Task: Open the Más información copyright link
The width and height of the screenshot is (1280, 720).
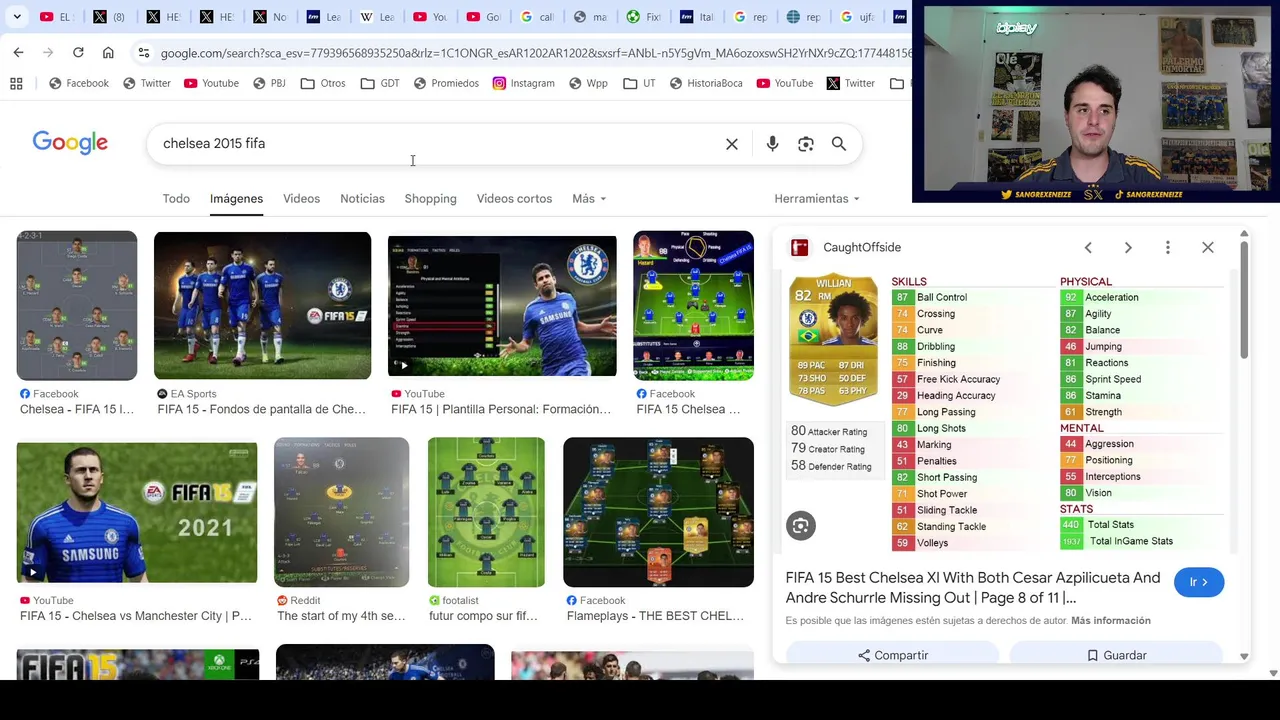Action: 1110,620
